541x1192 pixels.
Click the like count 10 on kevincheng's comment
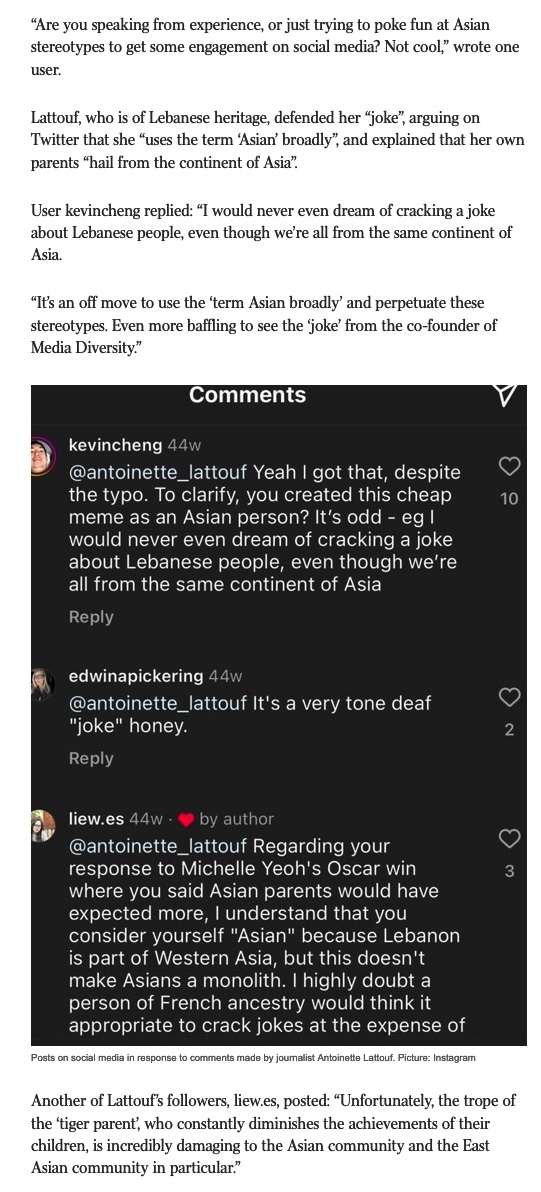click(x=509, y=499)
